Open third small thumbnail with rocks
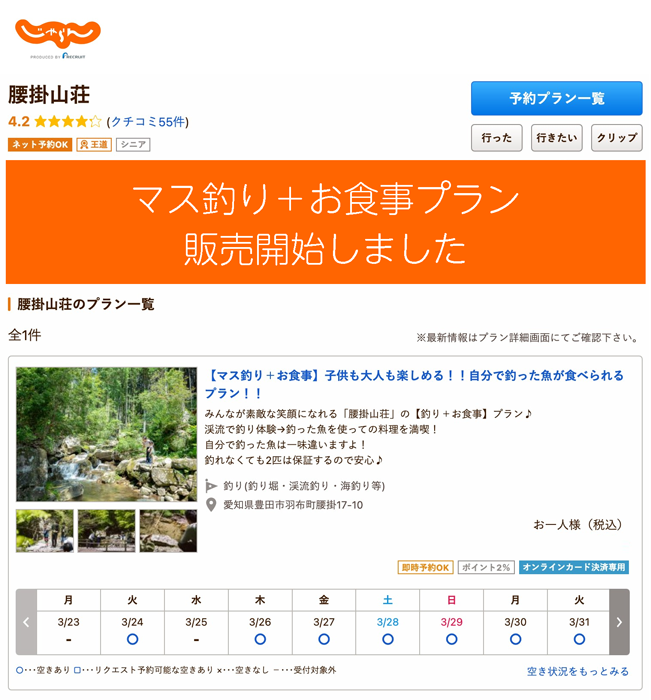The width and height of the screenshot is (651, 700). (168, 531)
